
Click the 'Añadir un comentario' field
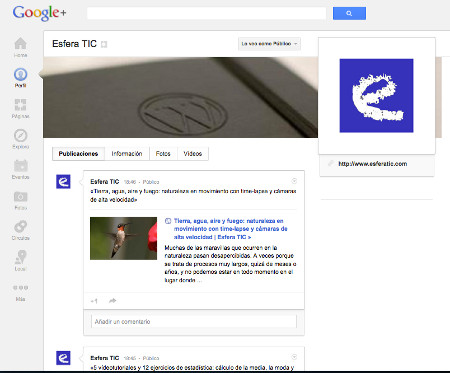click(194, 322)
